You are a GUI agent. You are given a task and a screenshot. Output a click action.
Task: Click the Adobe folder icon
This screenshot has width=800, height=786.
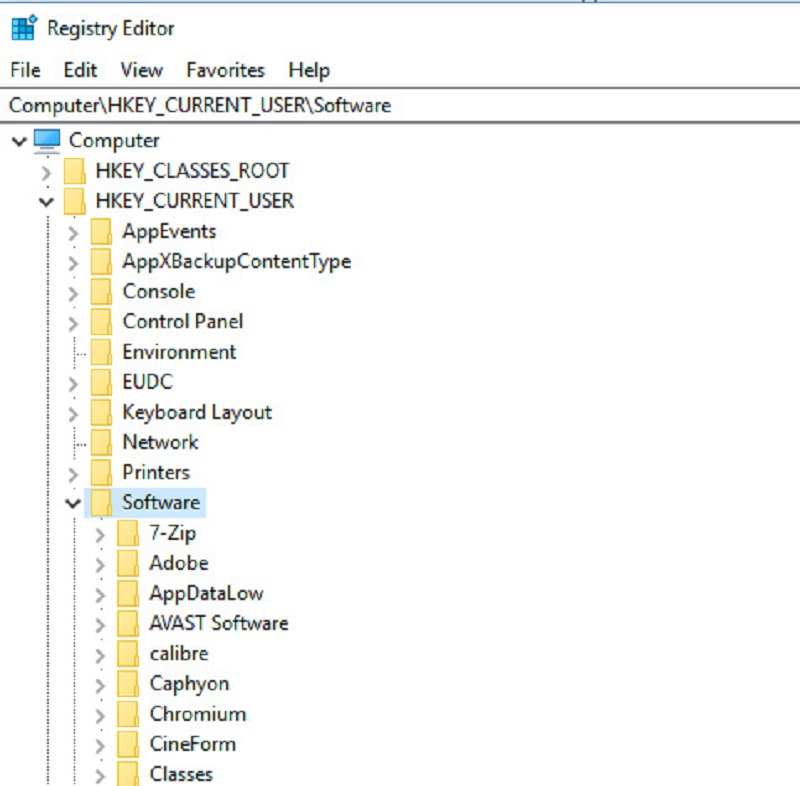coord(128,563)
